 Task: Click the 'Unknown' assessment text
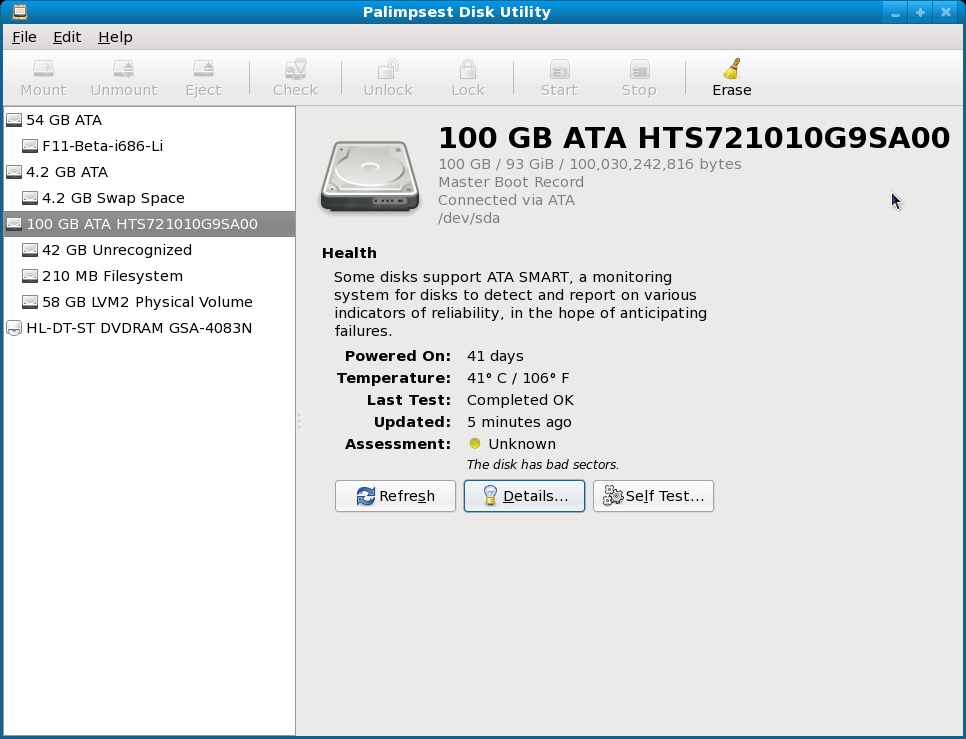click(522, 444)
